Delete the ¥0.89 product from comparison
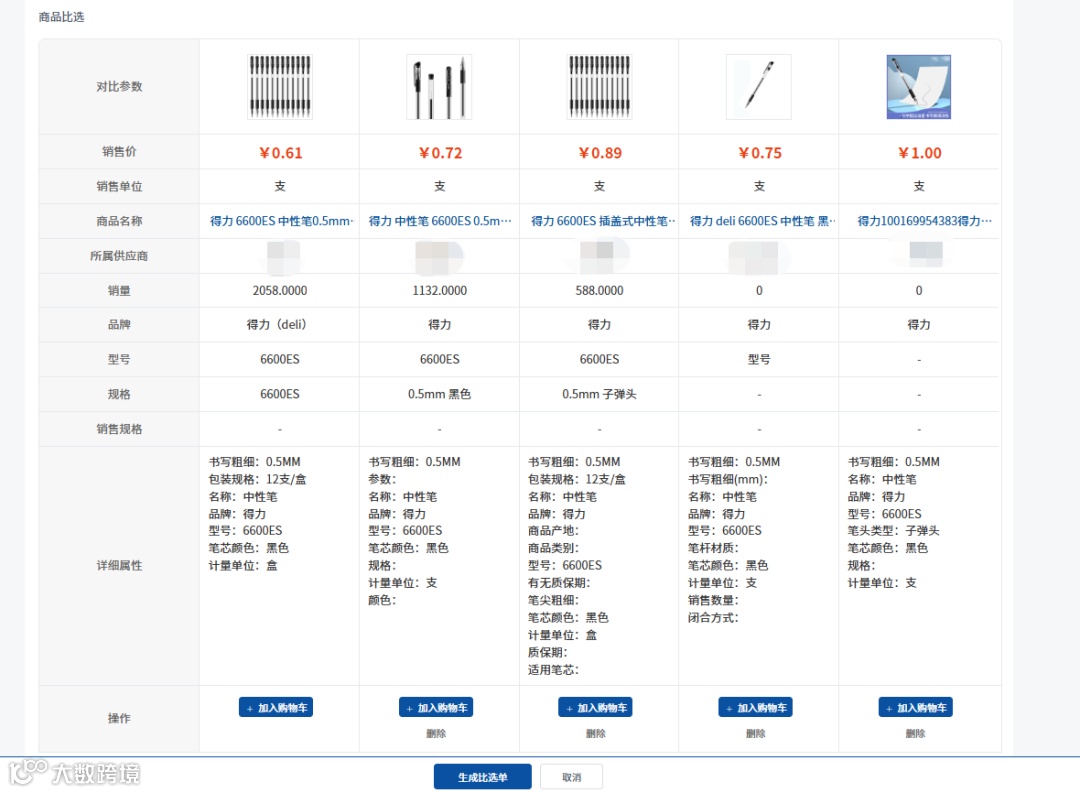The image size is (1080, 793). pyautogui.click(x=596, y=734)
